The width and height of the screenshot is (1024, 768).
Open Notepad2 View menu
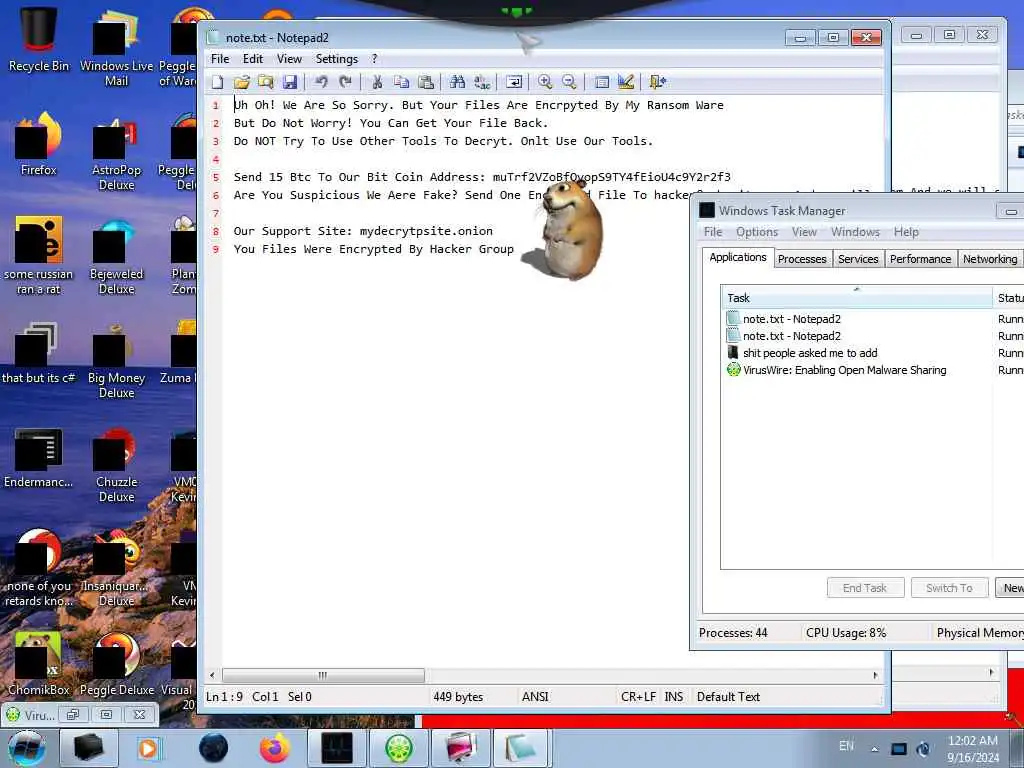tap(289, 59)
